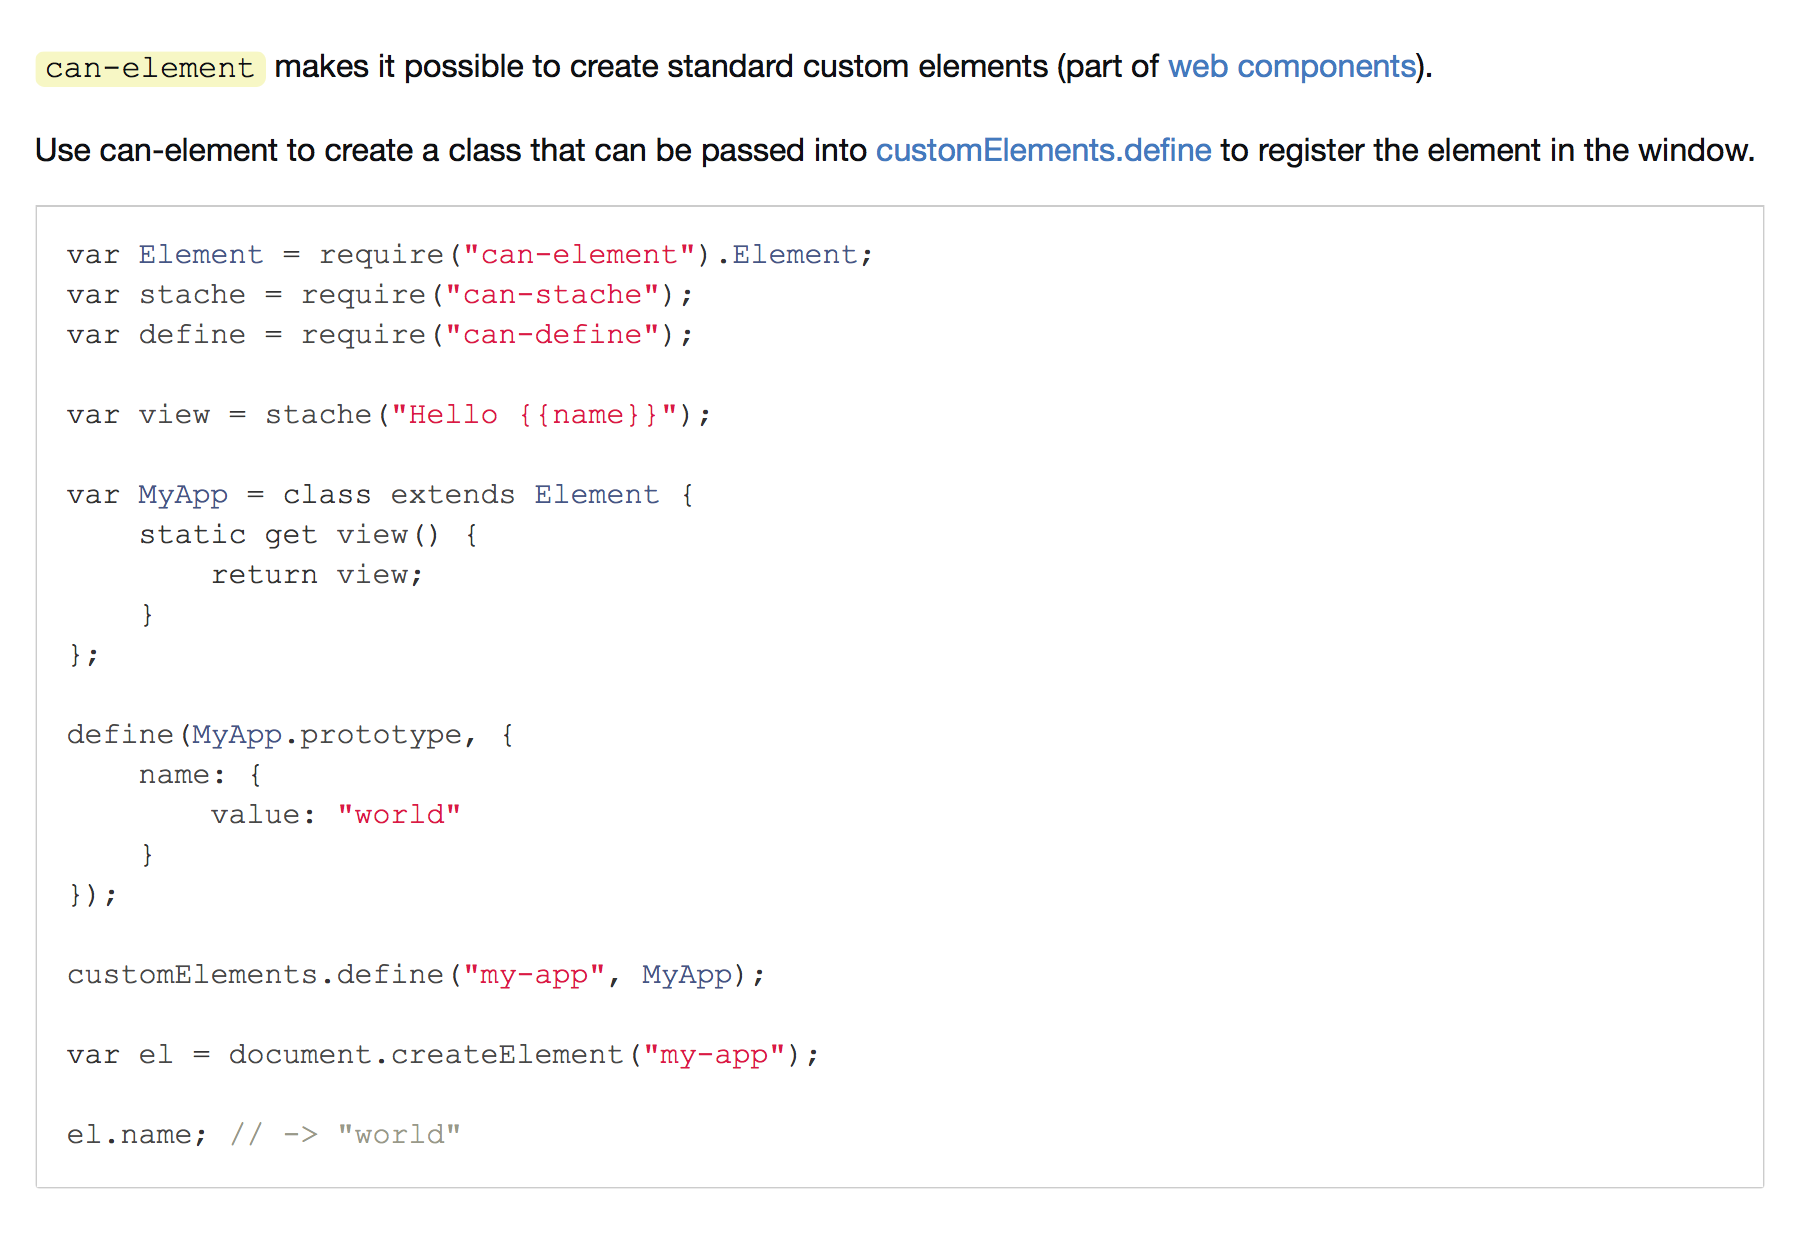The height and width of the screenshot is (1240, 1800).
Task: Click the // -> "world" comment
Action: [x=345, y=1135]
